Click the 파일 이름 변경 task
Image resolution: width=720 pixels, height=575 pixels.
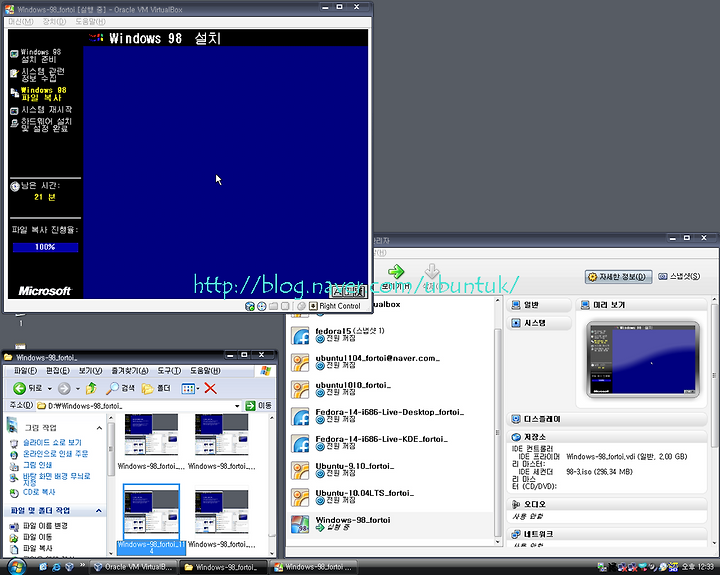[x=45, y=526]
